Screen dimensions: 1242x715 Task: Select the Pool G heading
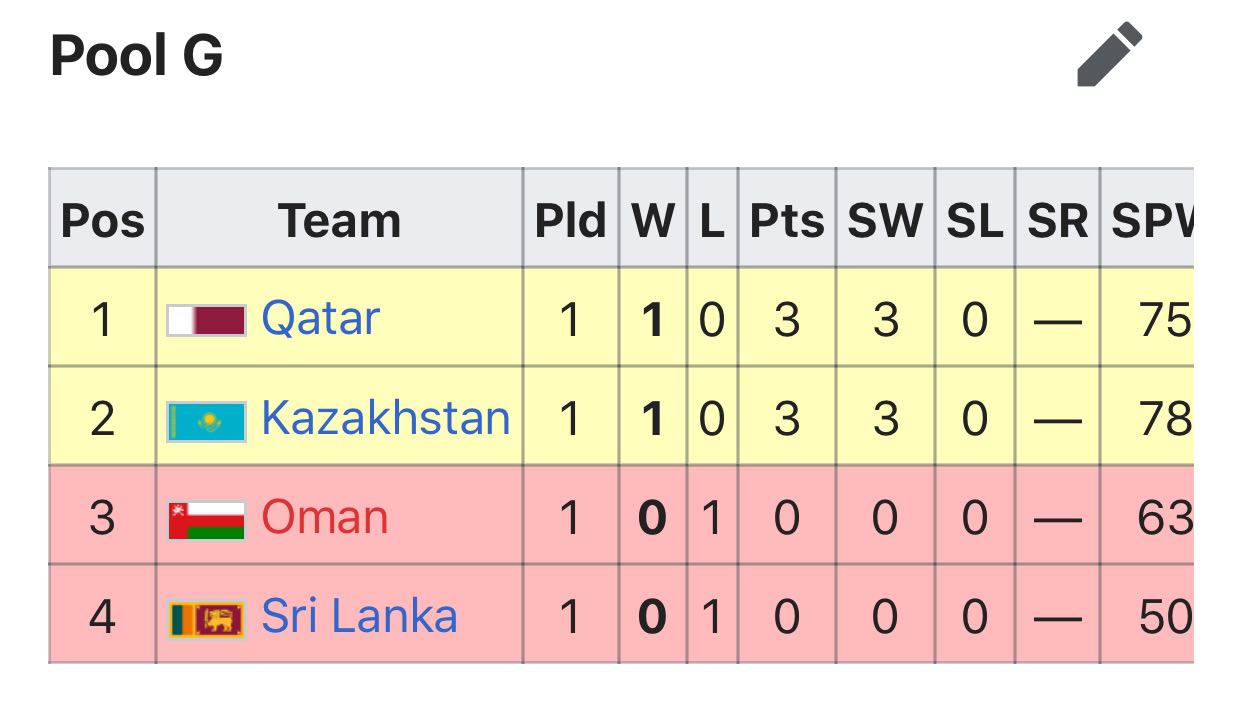tap(137, 55)
